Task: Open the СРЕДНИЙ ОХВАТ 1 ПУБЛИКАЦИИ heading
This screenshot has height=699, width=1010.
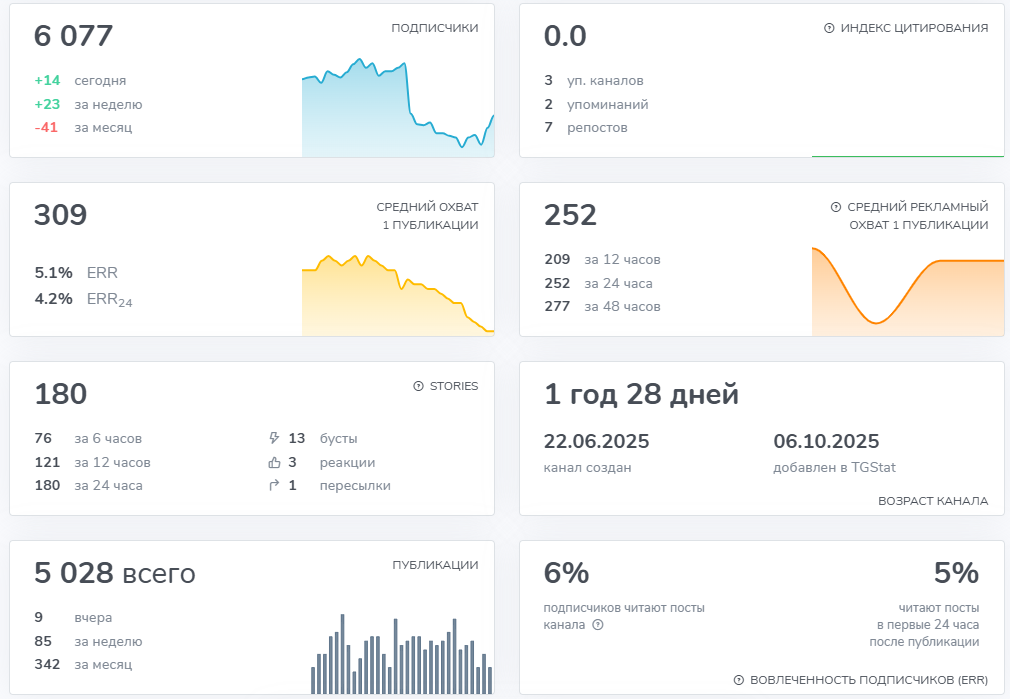Action: point(428,216)
